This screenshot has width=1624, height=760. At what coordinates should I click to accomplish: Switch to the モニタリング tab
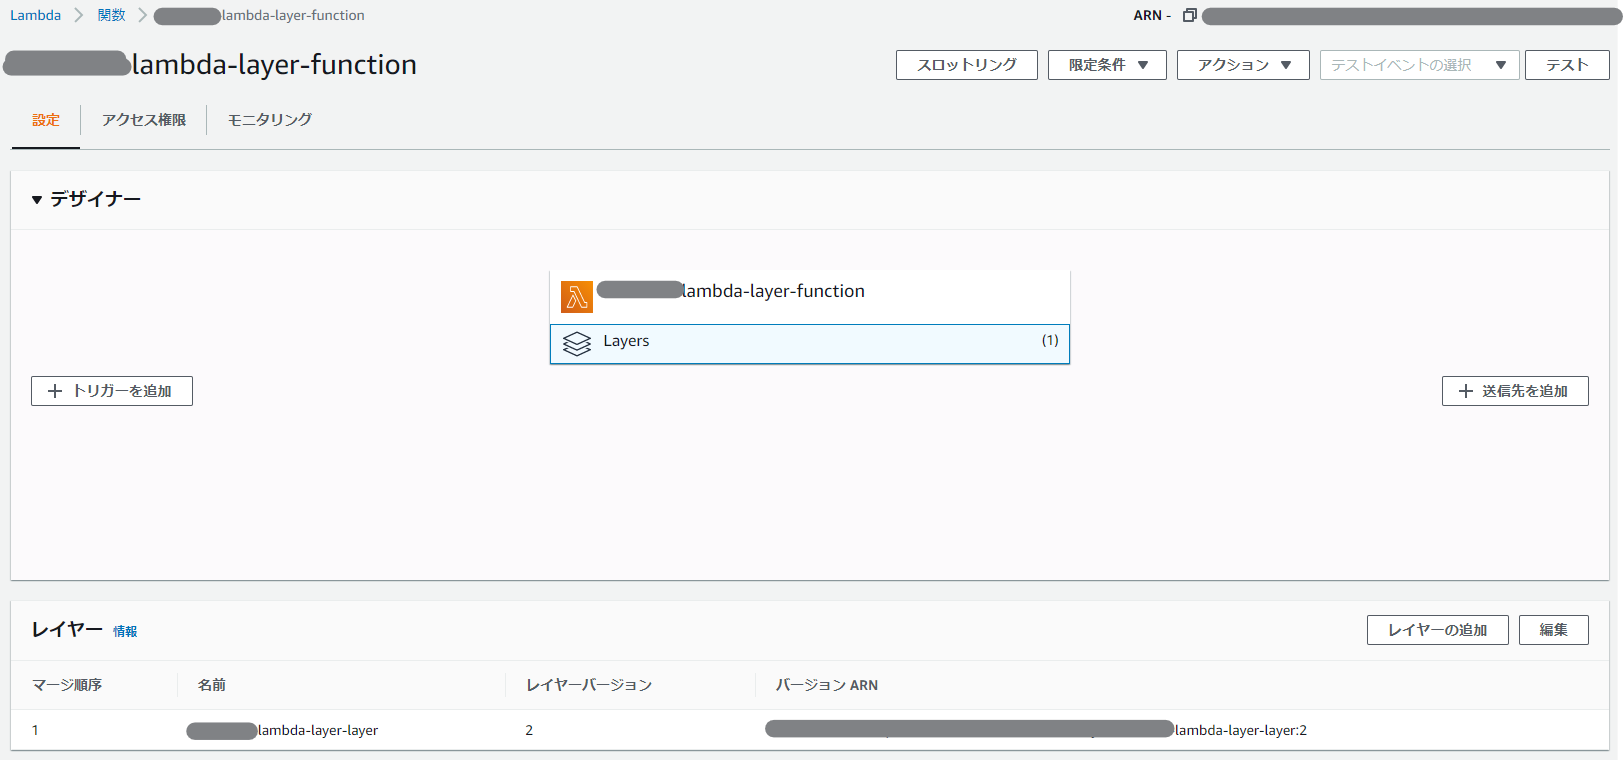pos(270,120)
